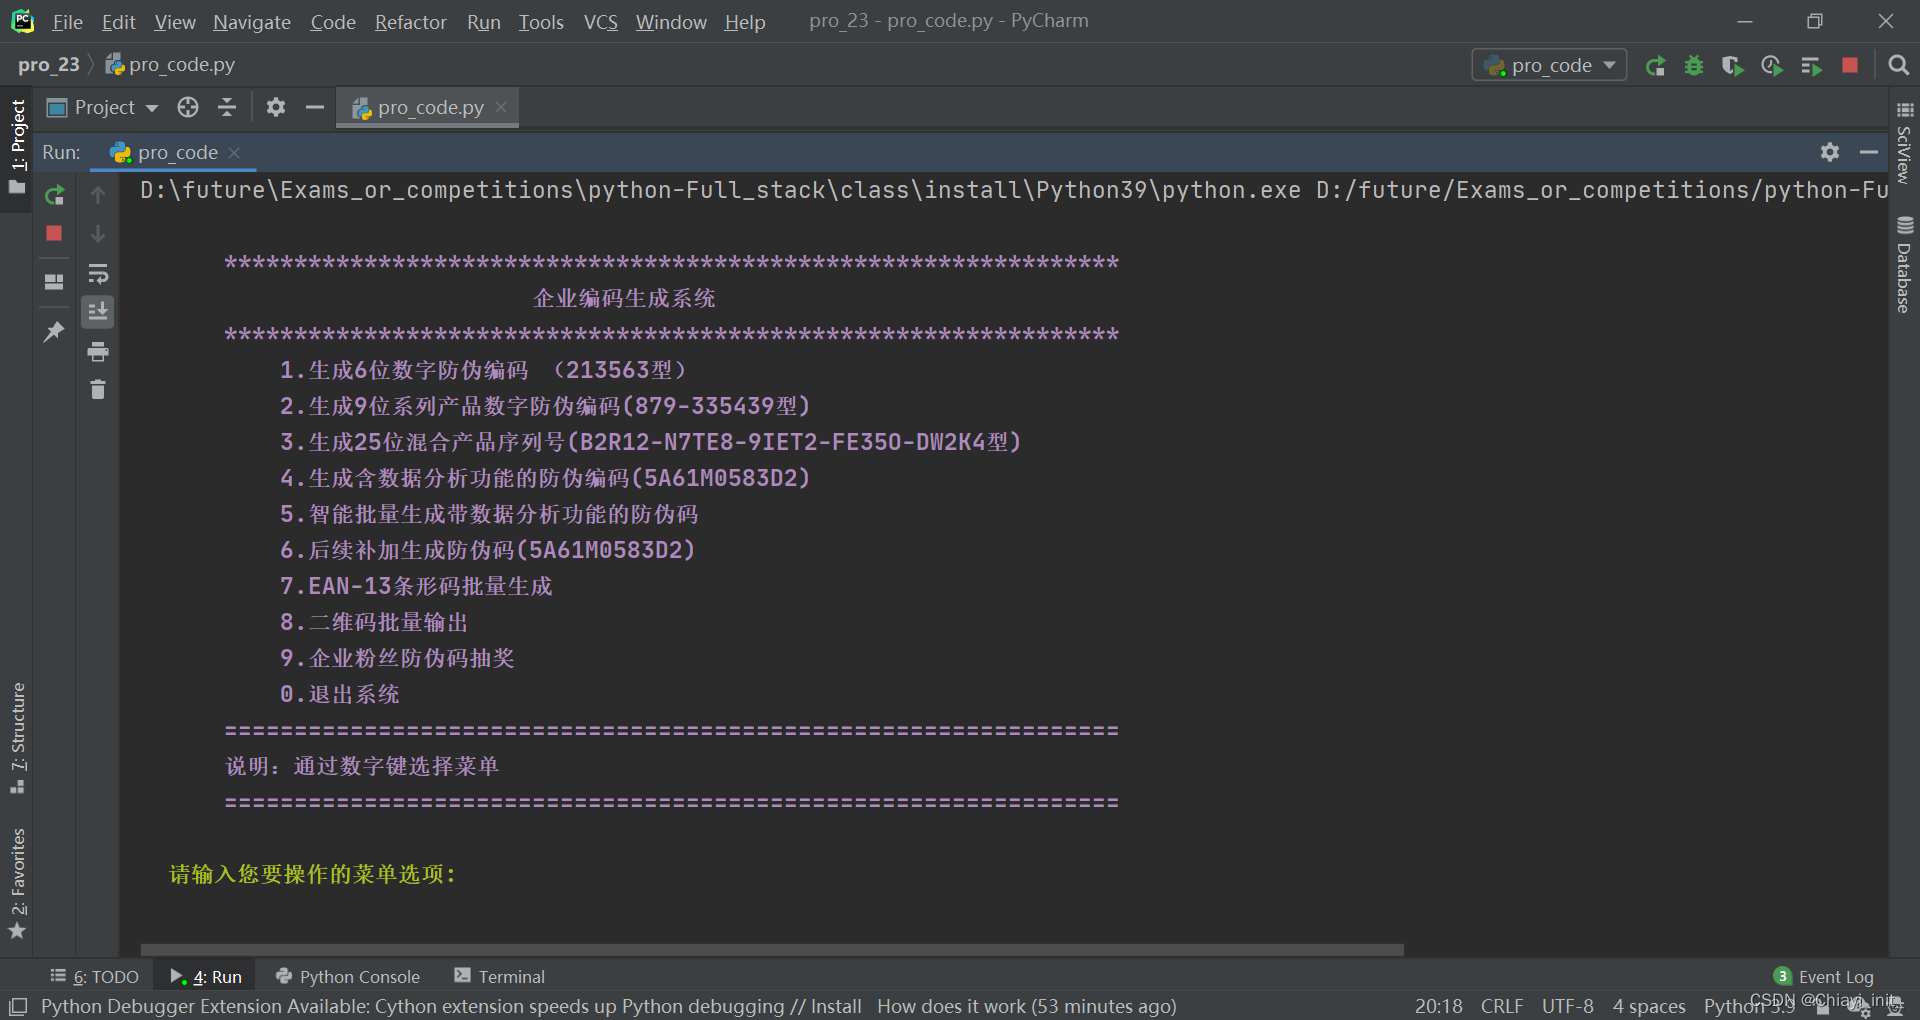Open the 6: TODO tool window
Image resolution: width=1920 pixels, height=1020 pixels.
pyautogui.click(x=95, y=976)
